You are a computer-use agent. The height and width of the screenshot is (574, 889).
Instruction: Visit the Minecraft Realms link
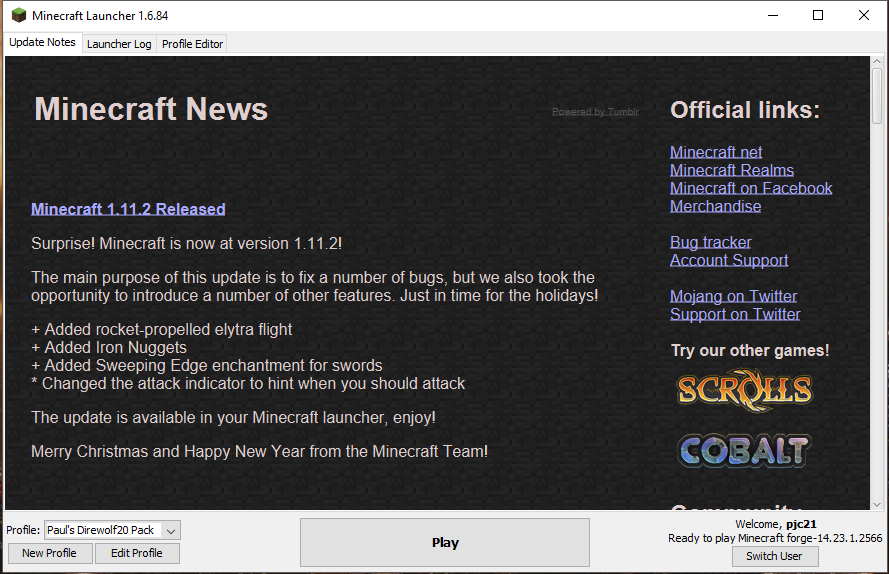point(732,170)
